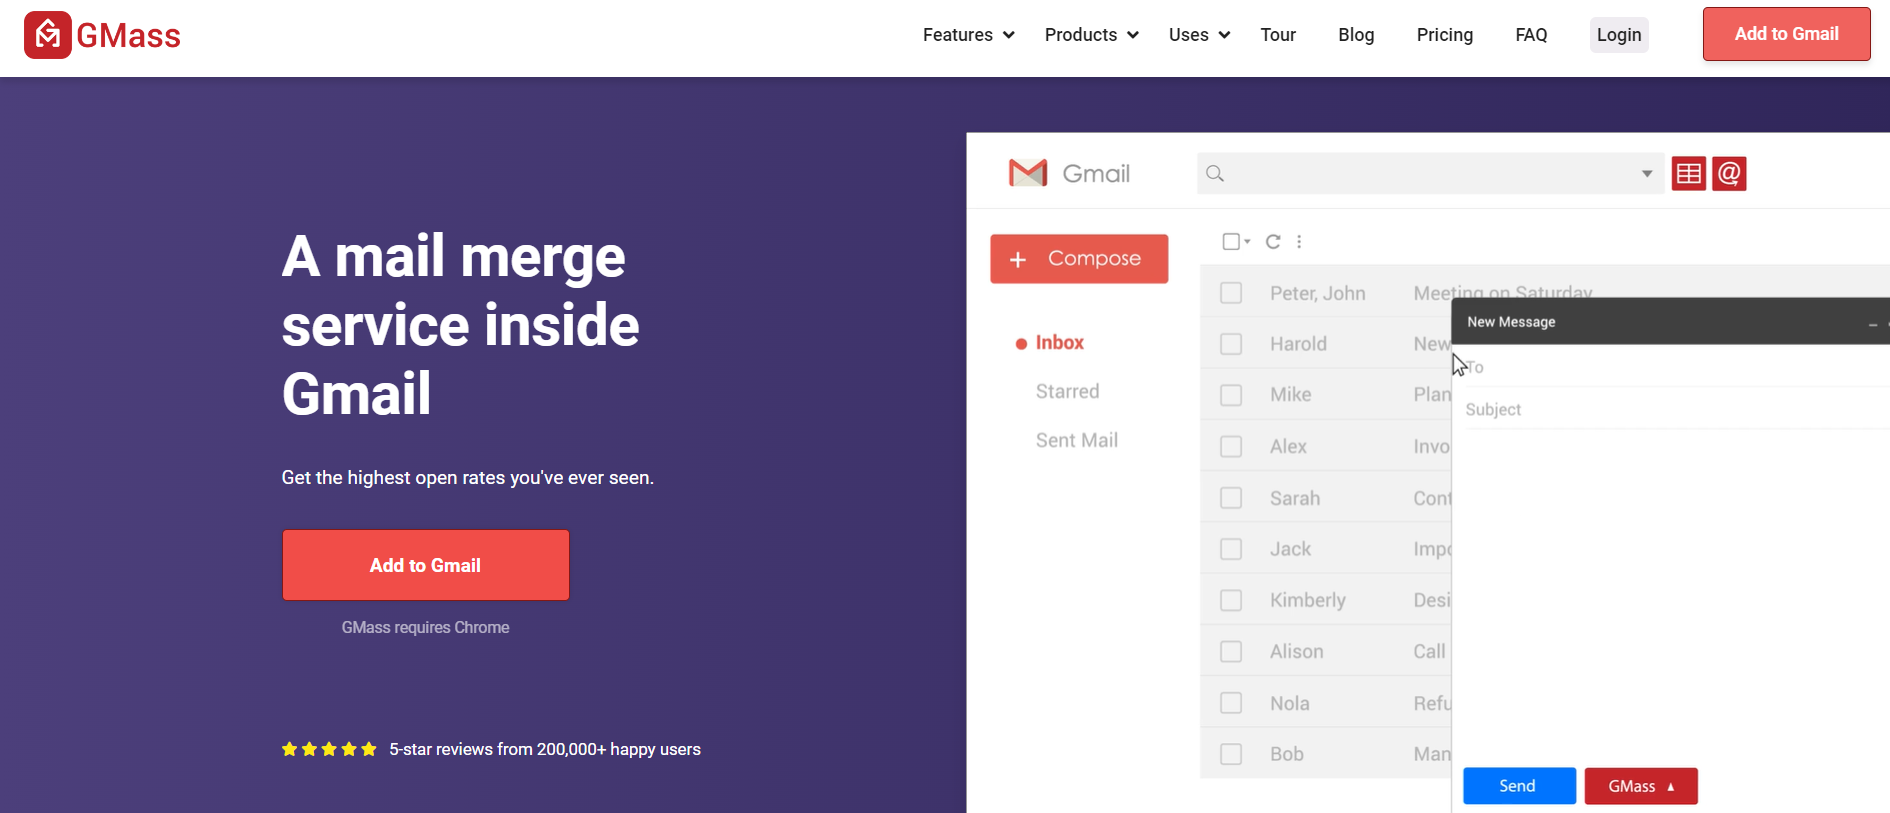Open the search options dropdown arrow
Viewport: 1890px width, 813px height.
(1646, 174)
